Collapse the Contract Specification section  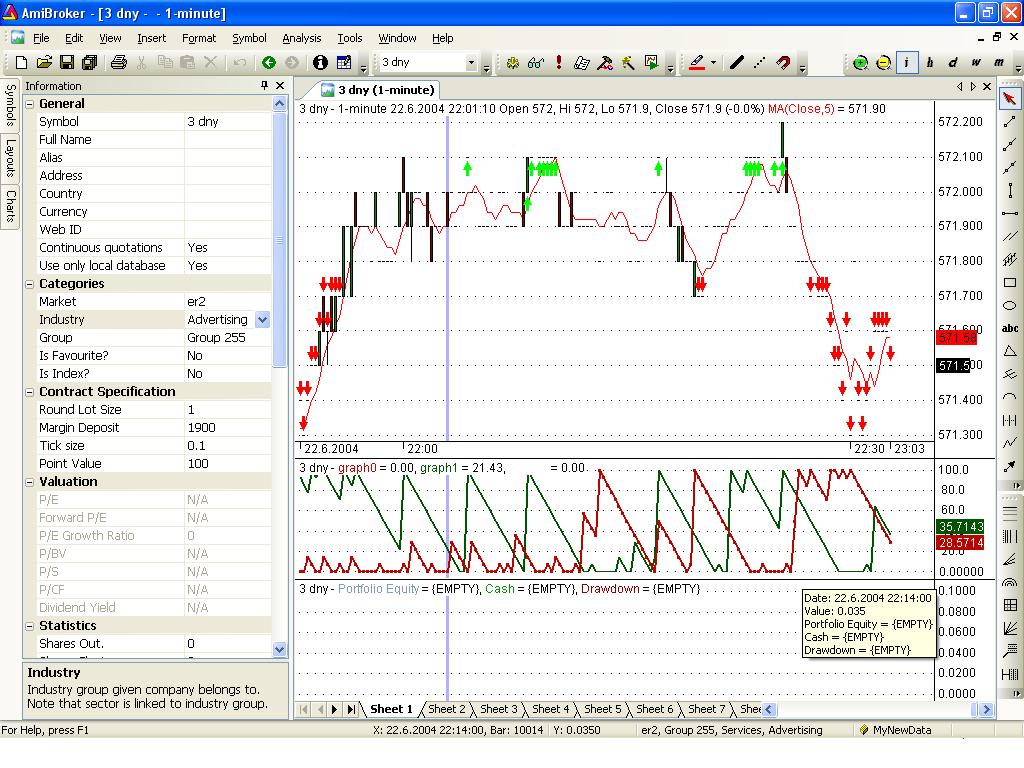pyautogui.click(x=30, y=392)
